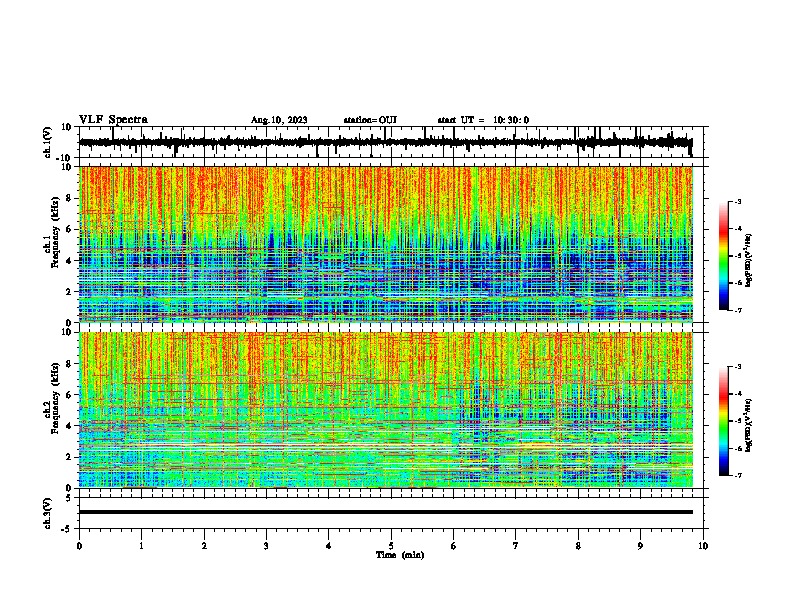Click the -3 tick of ch.1 color bar
The width and height of the screenshot is (792, 612).
pos(737,202)
